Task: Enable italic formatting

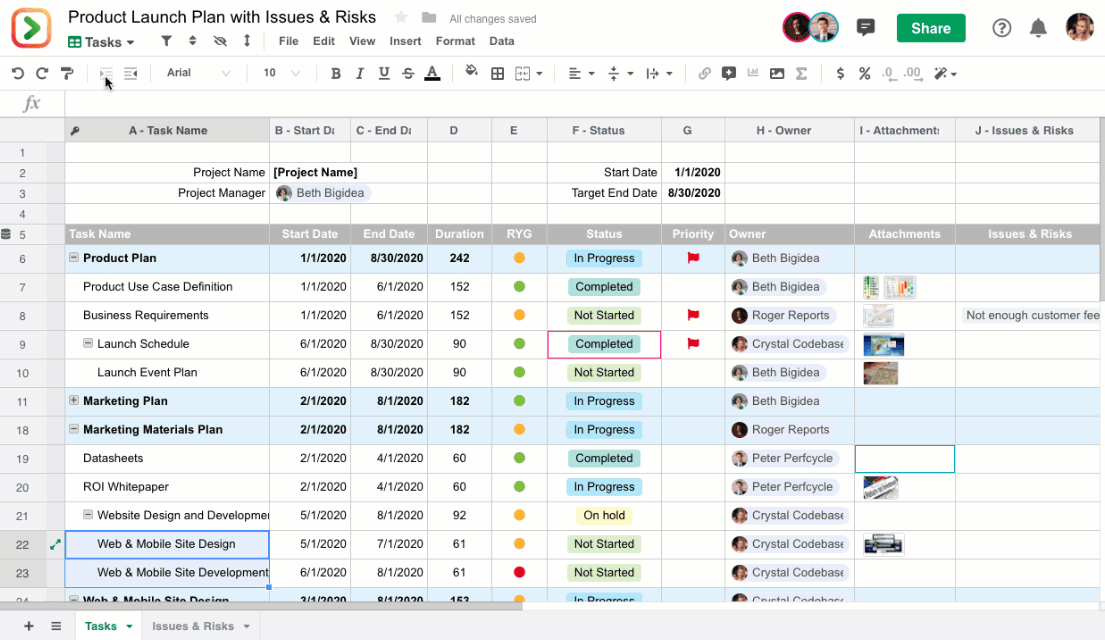Action: click(360, 73)
